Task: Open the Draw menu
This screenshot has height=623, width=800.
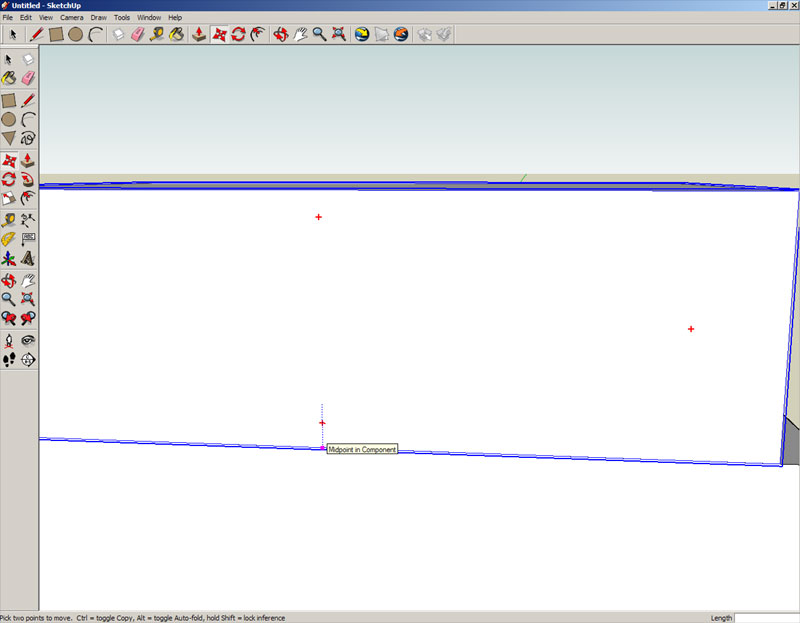Action: click(x=98, y=17)
